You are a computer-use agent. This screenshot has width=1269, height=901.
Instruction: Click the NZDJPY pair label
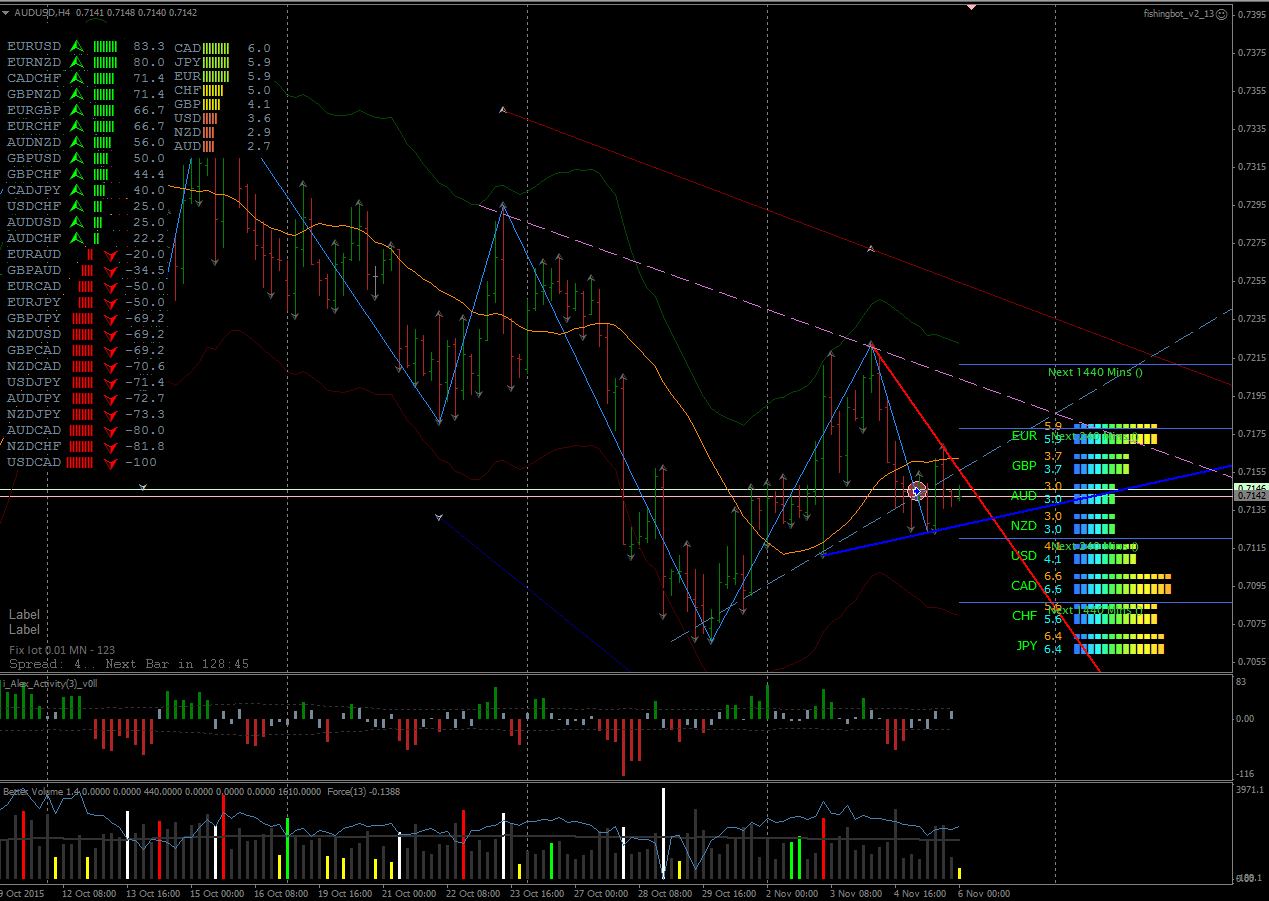34,414
